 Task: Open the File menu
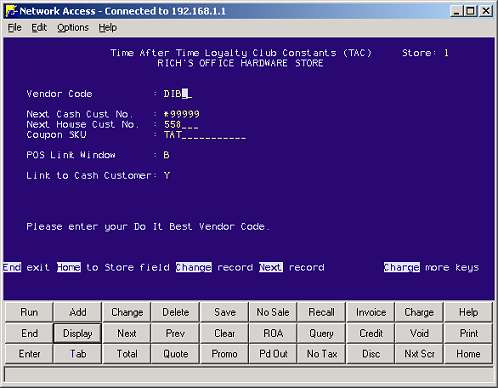pyautogui.click(x=15, y=28)
